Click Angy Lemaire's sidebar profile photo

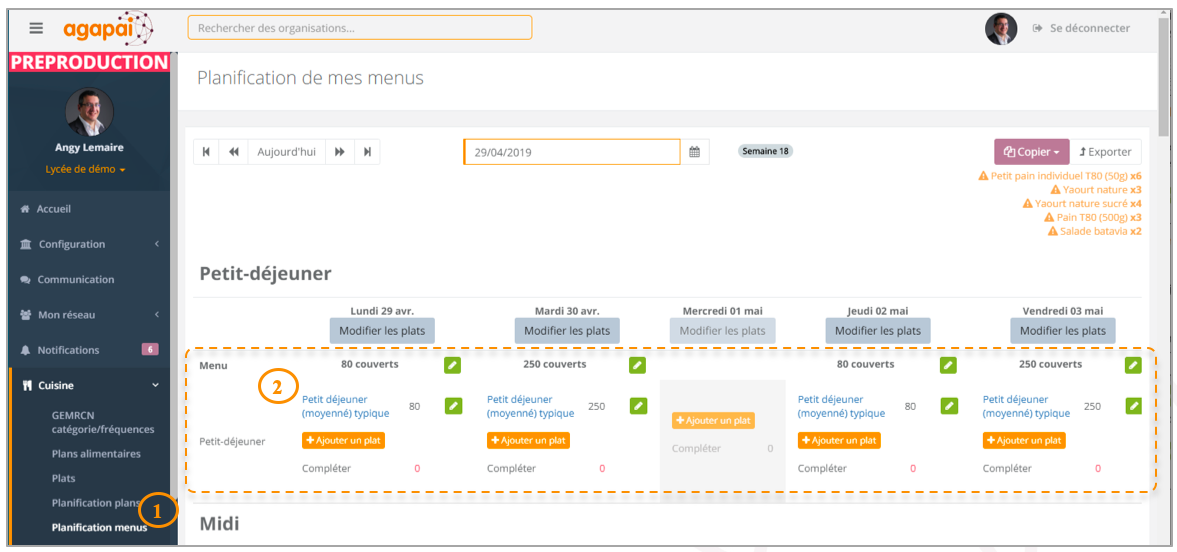point(89,112)
